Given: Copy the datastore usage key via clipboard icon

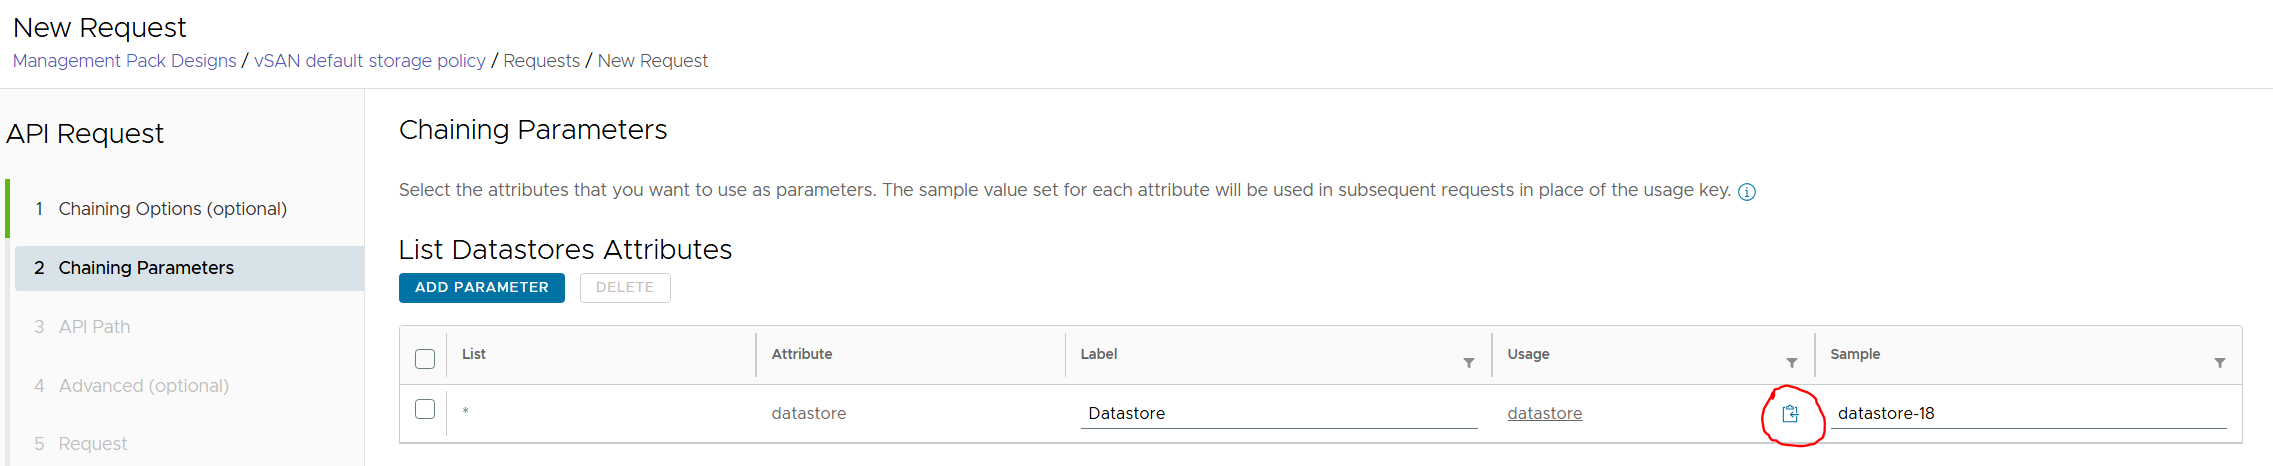Looking at the screenshot, I should click(1790, 414).
